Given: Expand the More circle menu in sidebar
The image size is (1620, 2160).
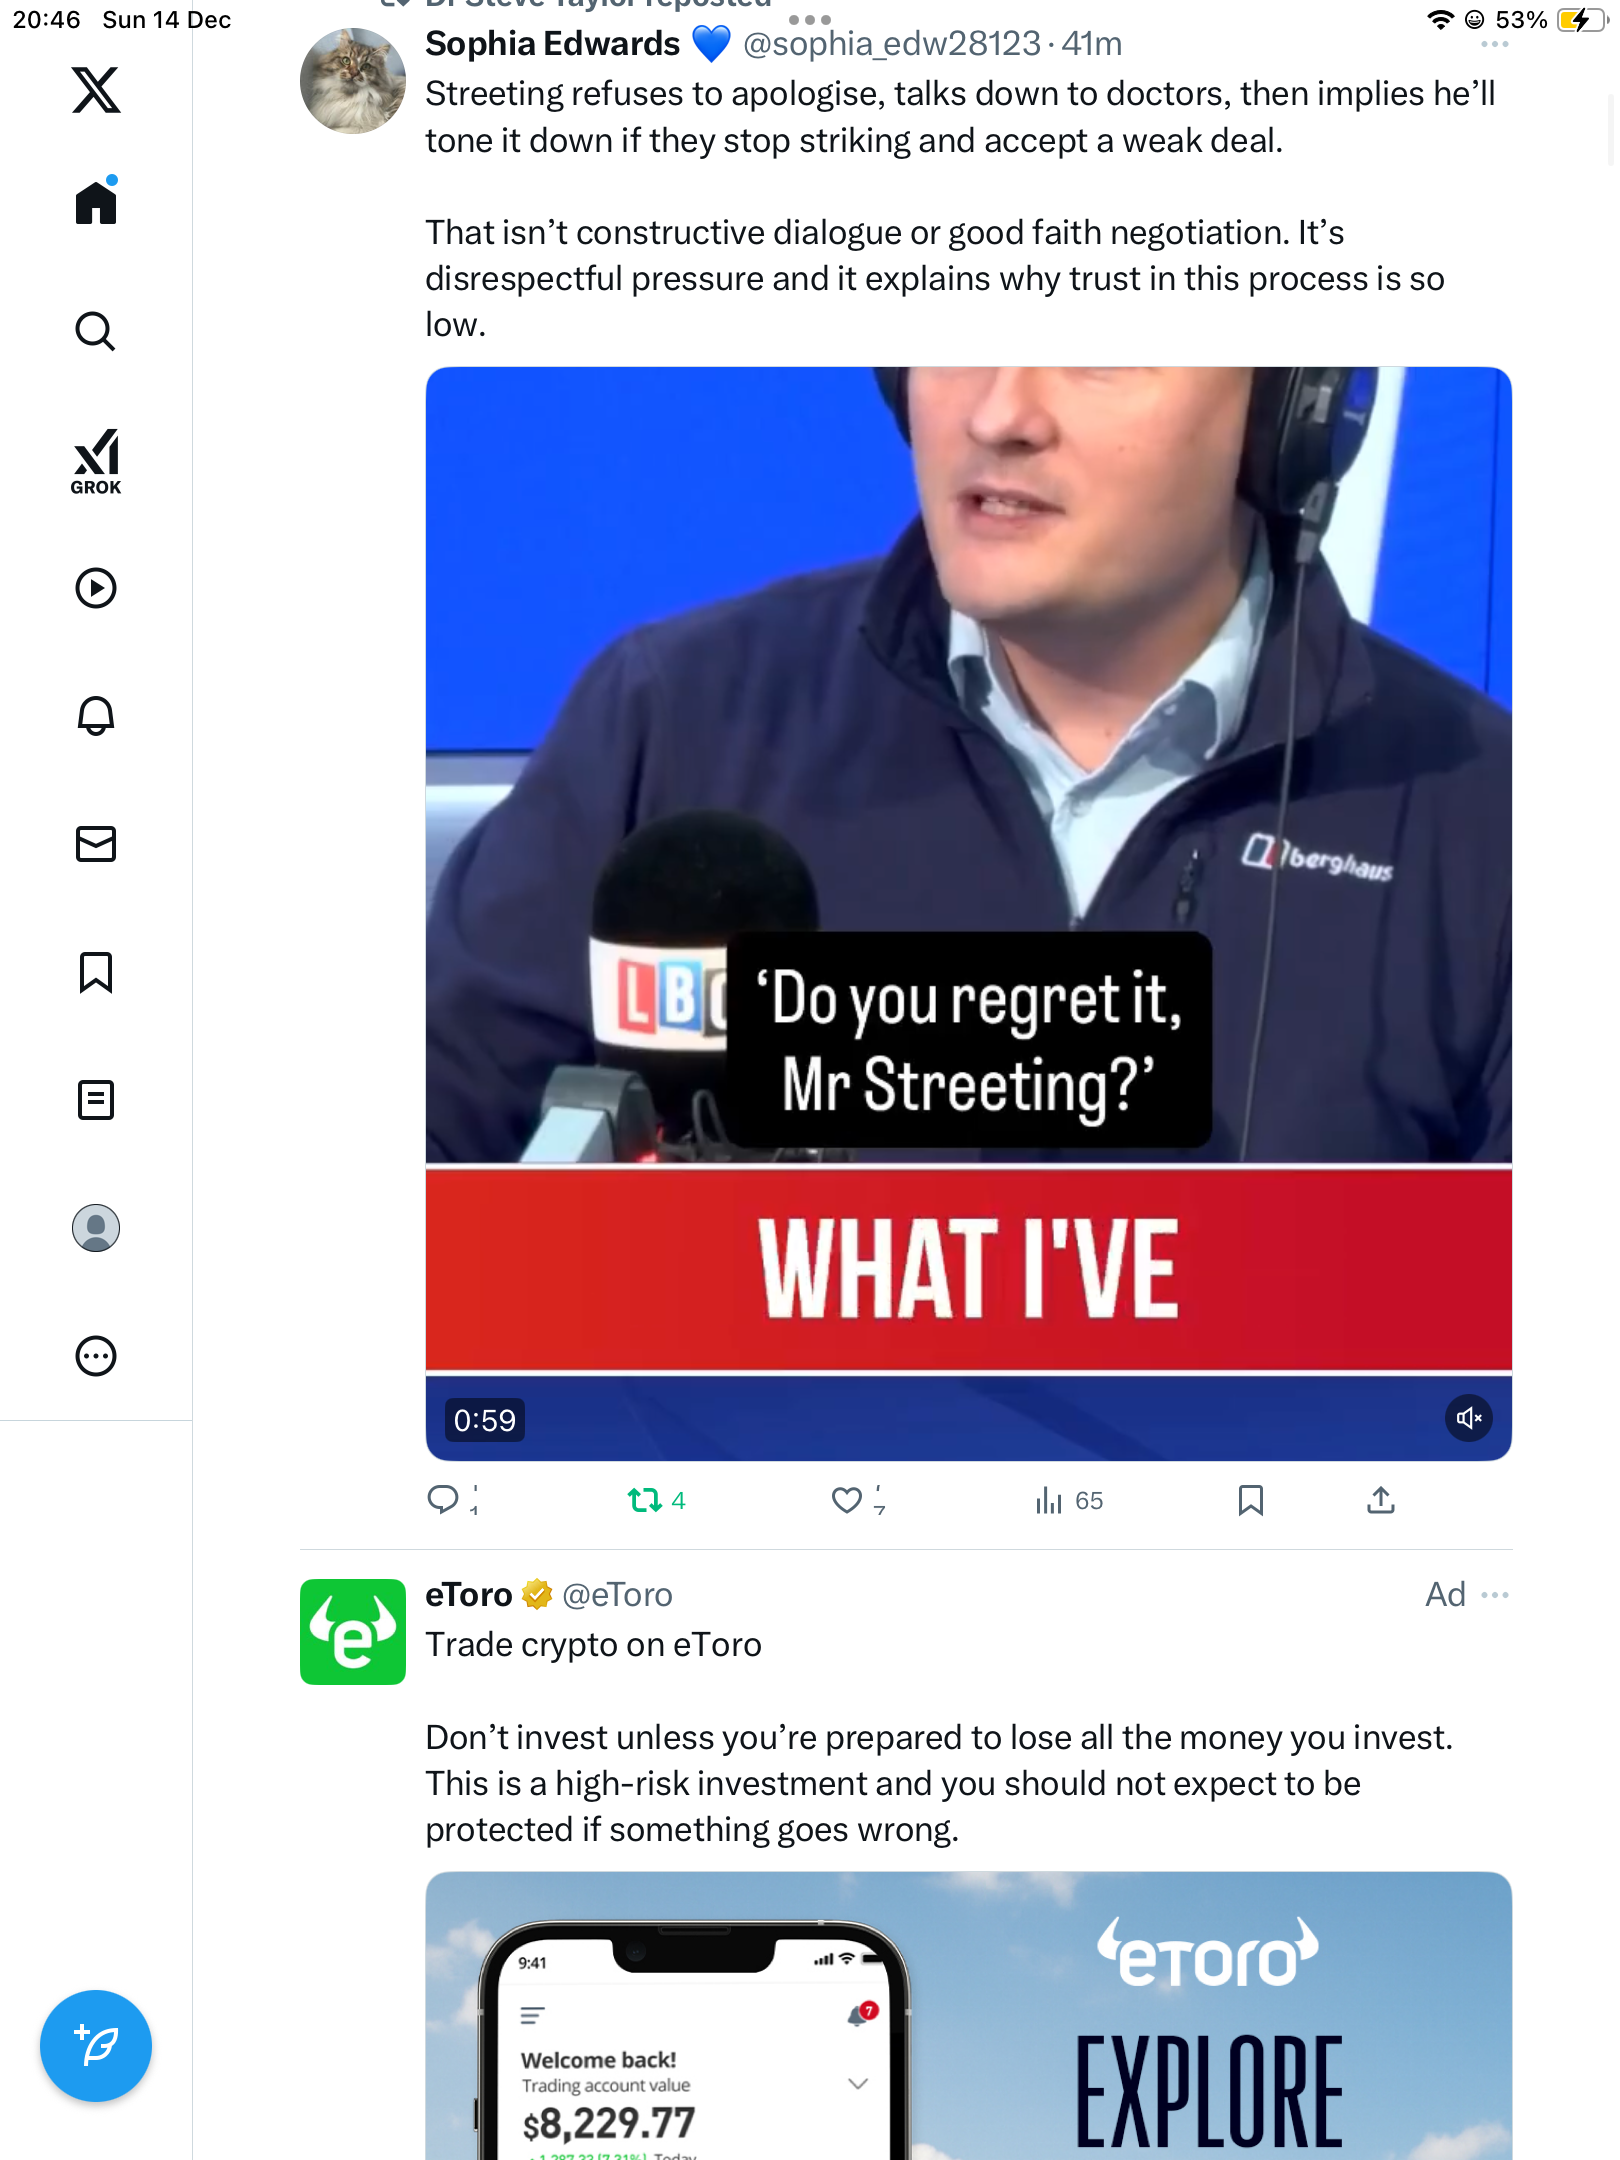Looking at the screenshot, I should 96,1356.
